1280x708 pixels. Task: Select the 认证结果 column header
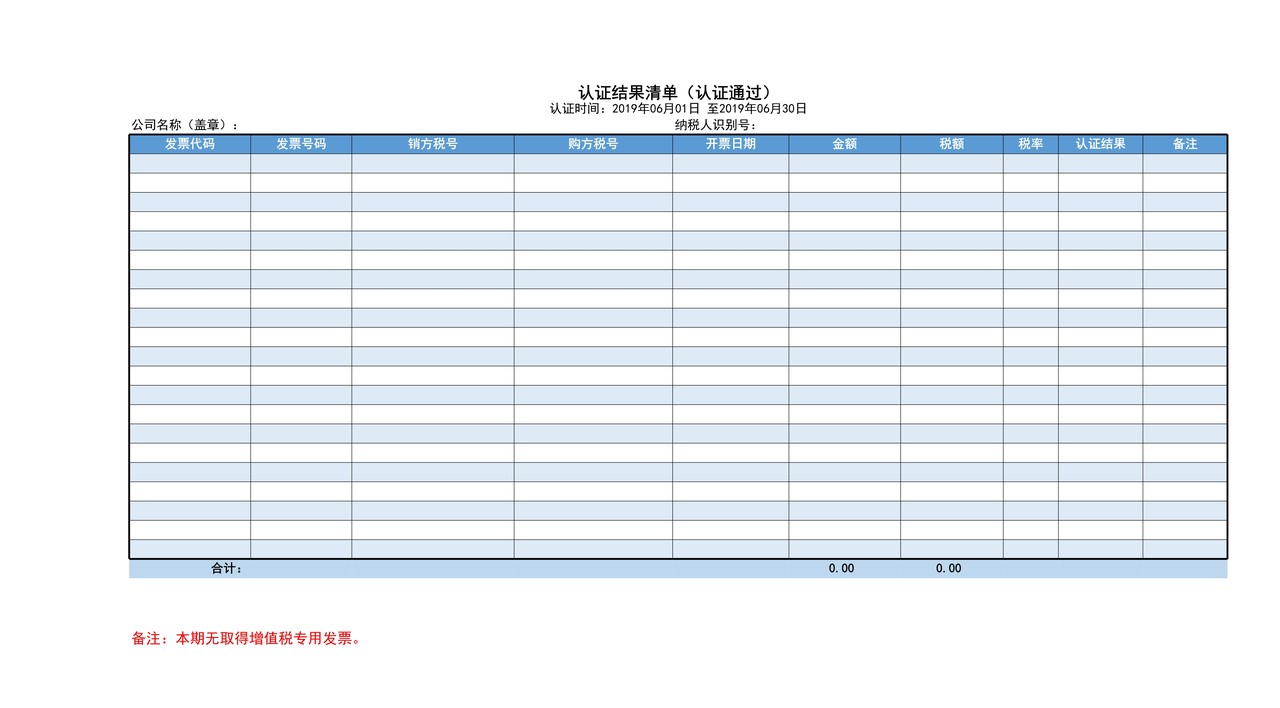click(x=1100, y=144)
